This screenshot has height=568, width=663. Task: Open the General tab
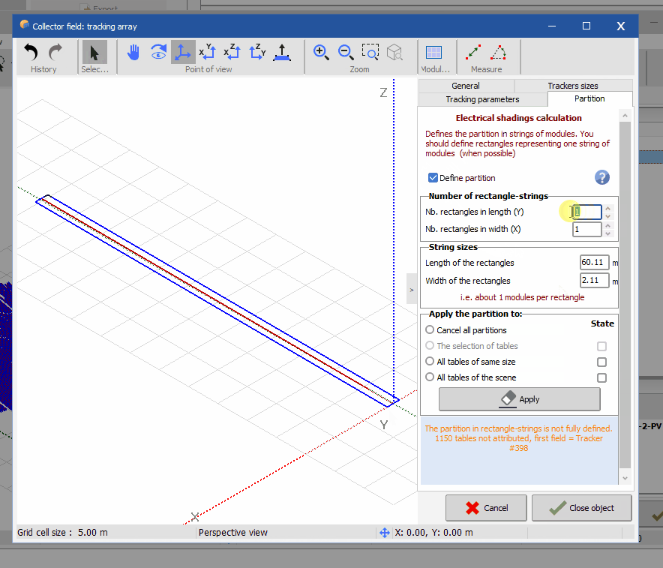coord(466,86)
